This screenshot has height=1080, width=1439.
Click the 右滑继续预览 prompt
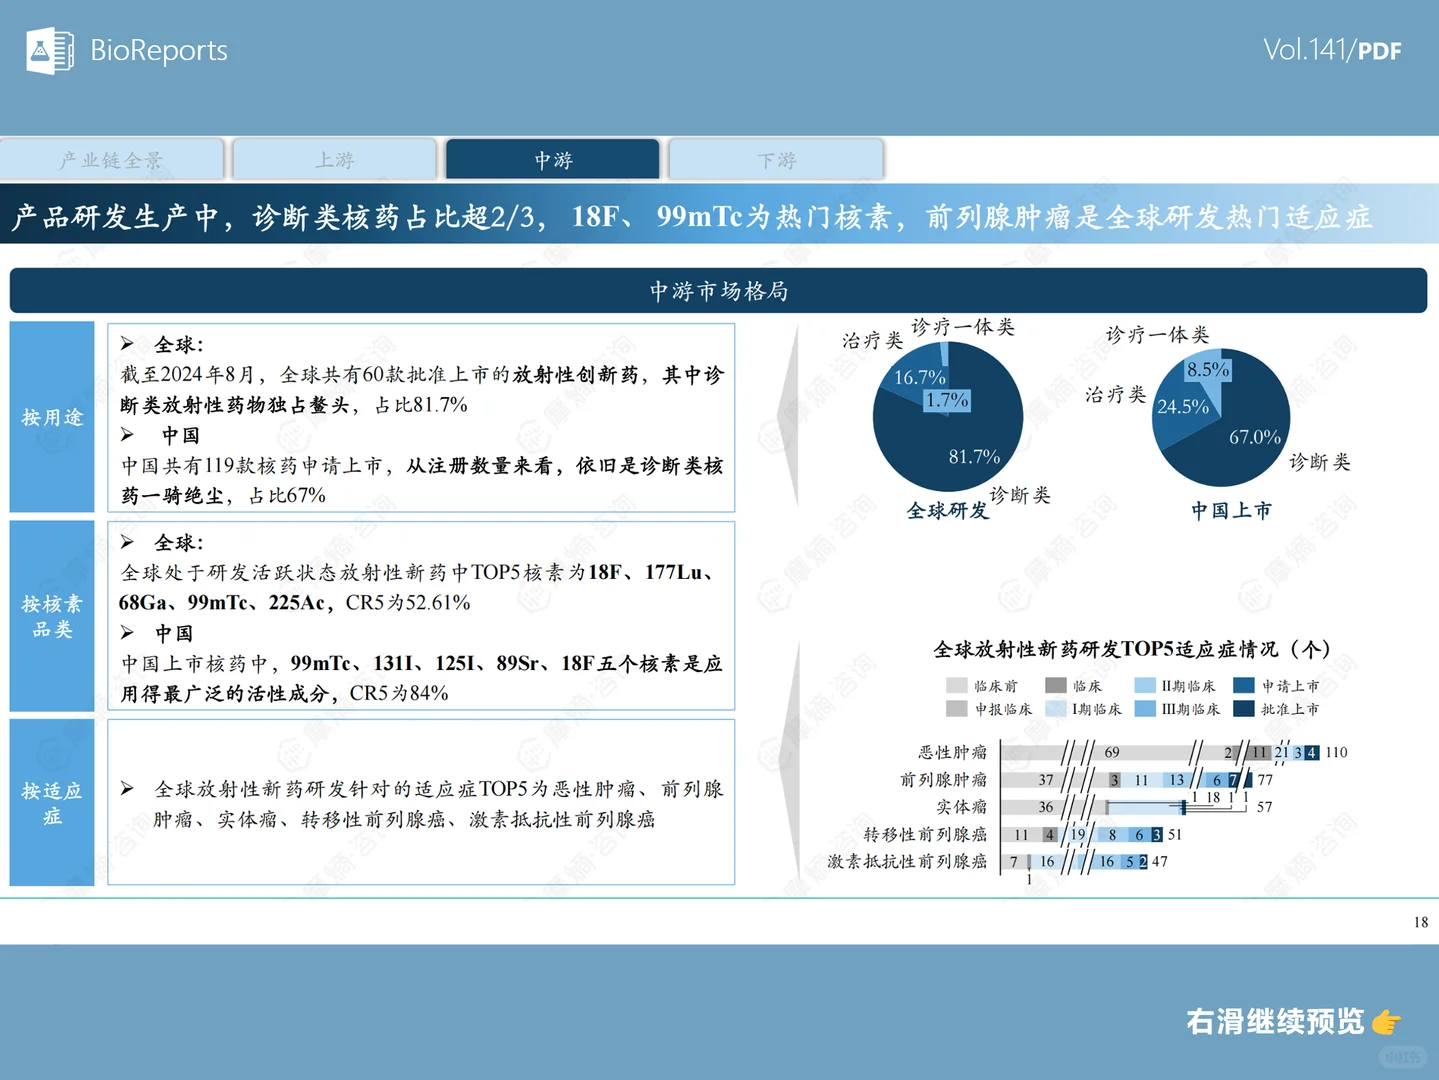click(1275, 1022)
